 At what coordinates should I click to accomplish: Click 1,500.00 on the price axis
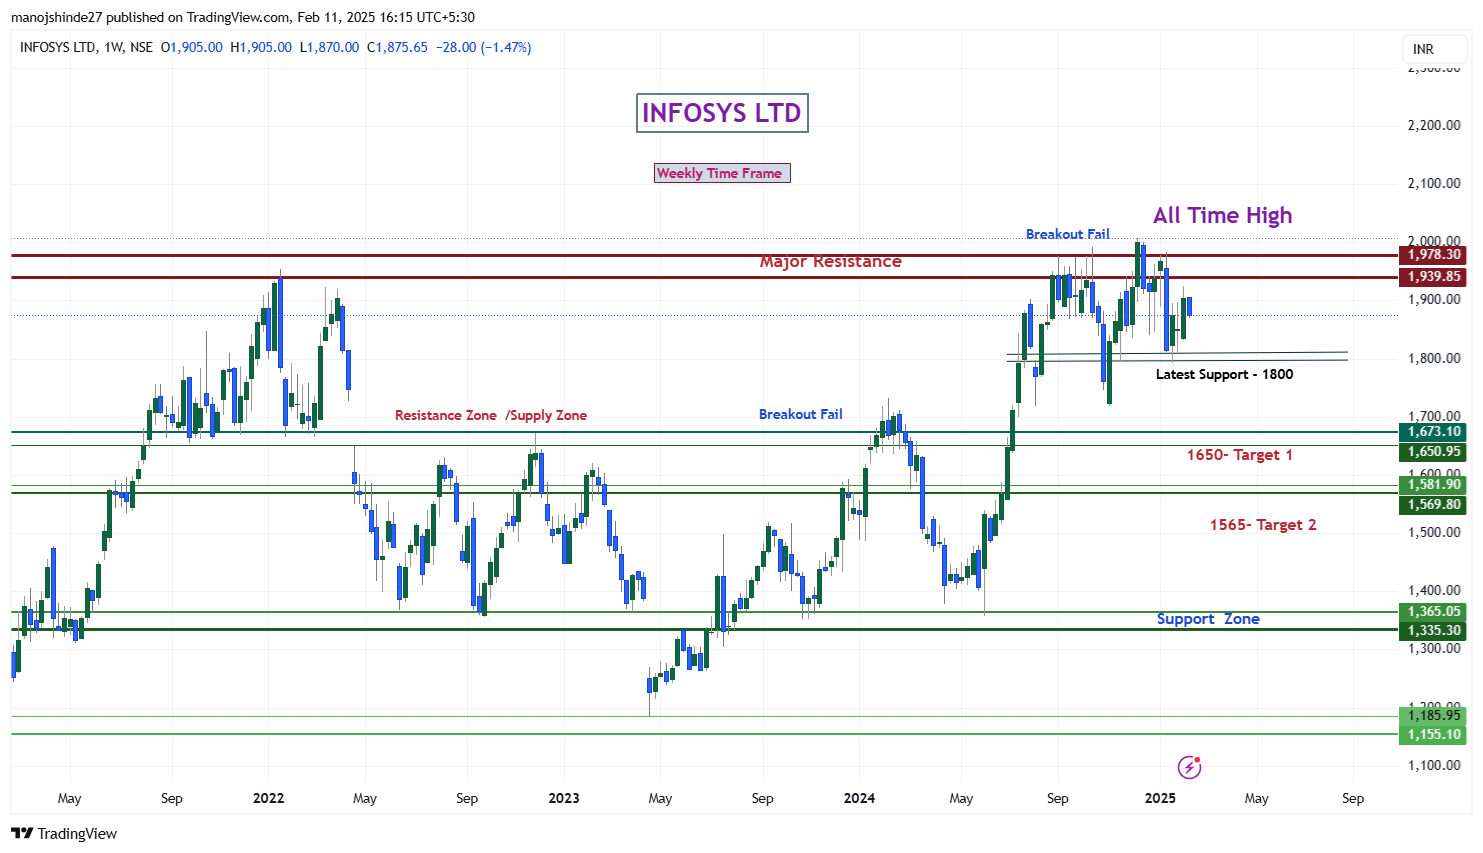pyautogui.click(x=1434, y=532)
